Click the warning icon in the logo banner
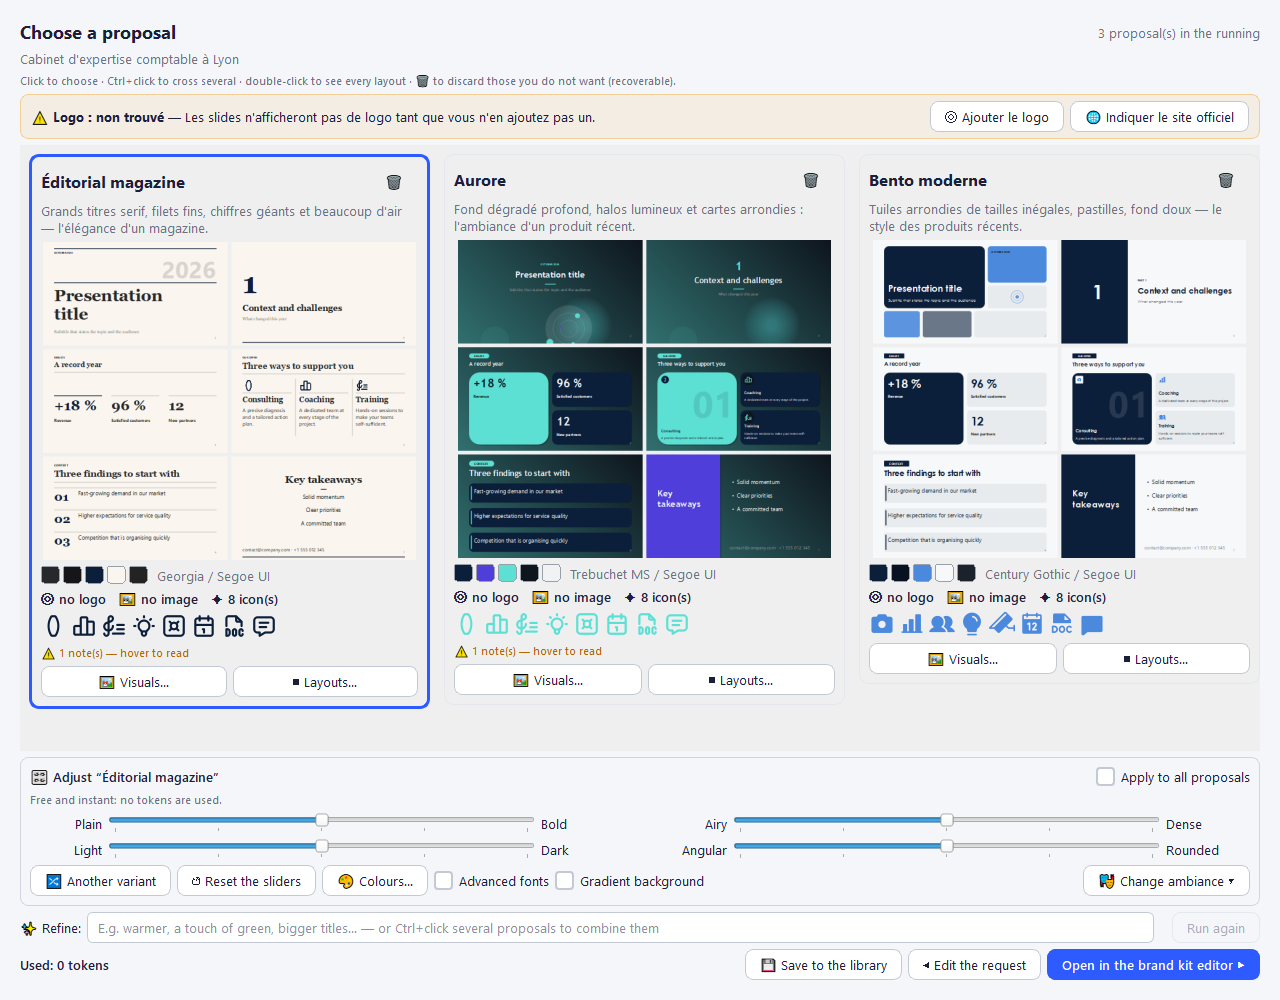Screen dimensions: 1280x1000 [x=40, y=118]
